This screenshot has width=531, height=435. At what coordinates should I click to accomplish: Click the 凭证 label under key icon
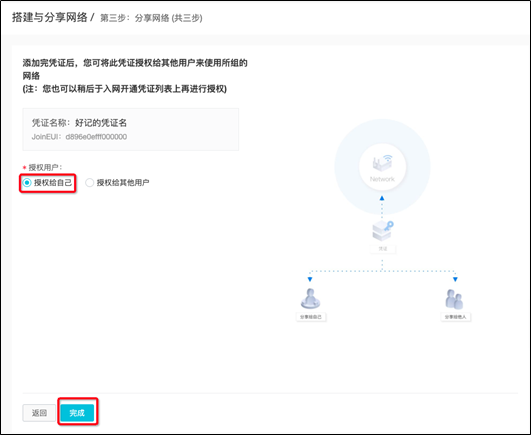(x=383, y=249)
